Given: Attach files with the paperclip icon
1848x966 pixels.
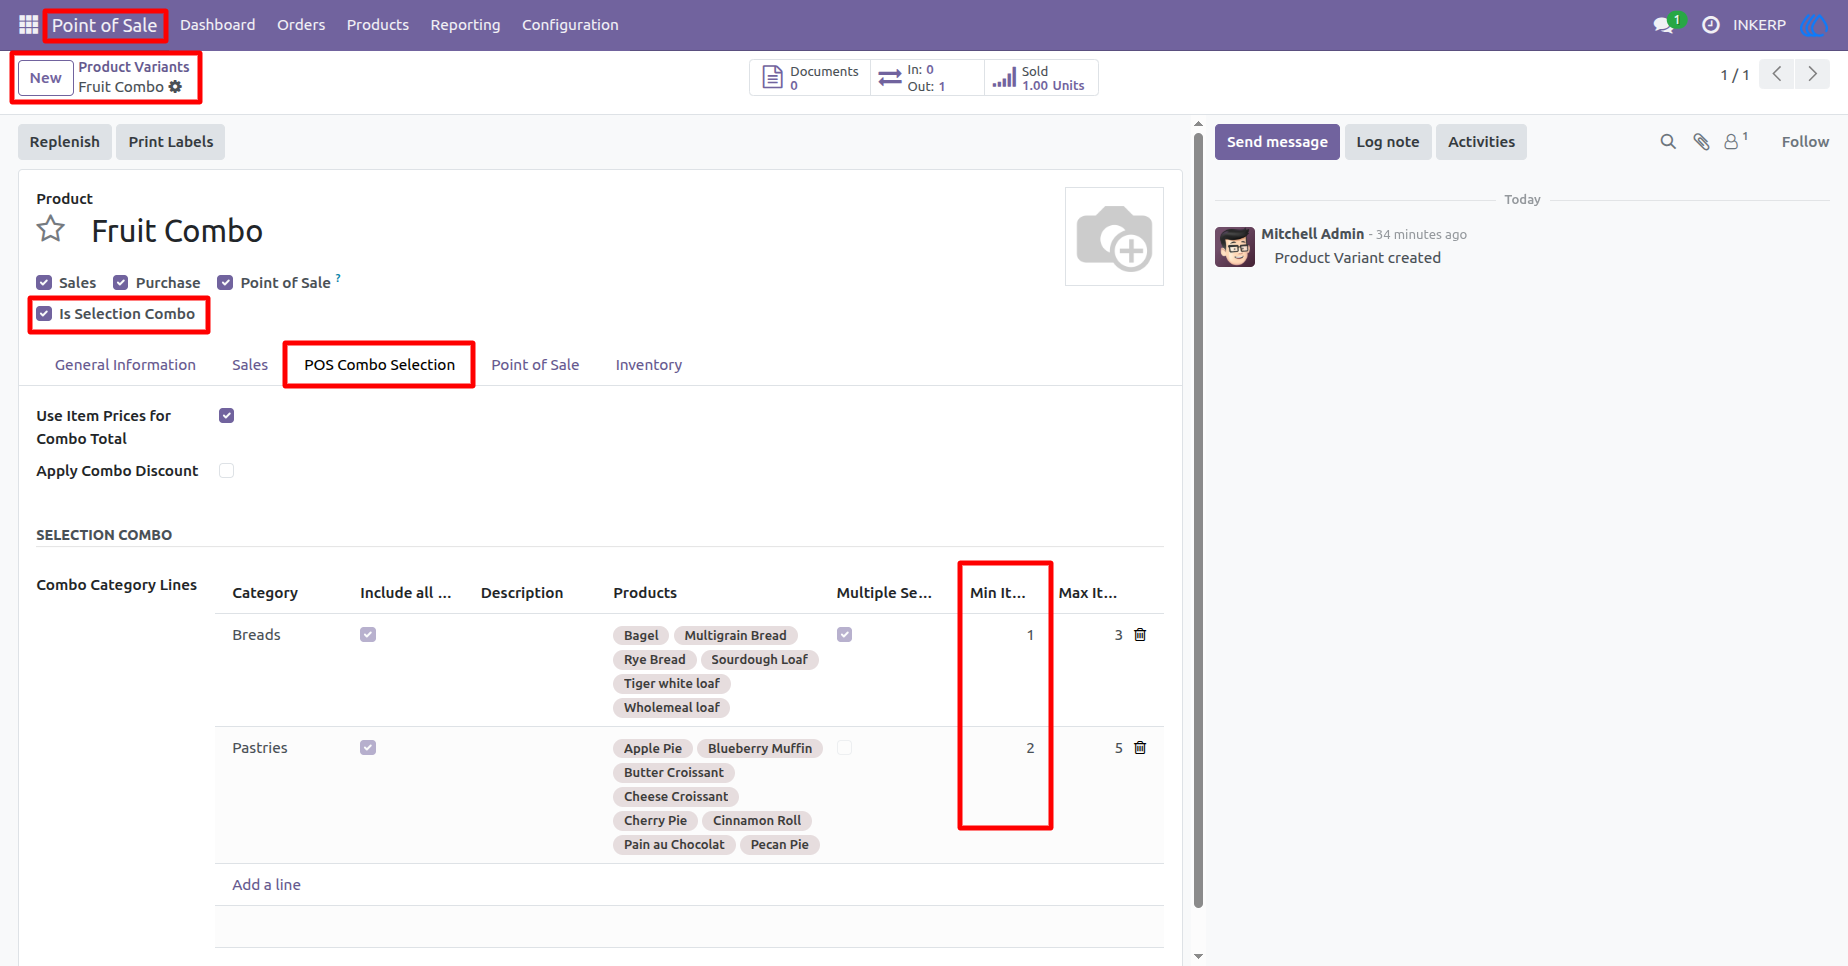Looking at the screenshot, I should point(1701,142).
